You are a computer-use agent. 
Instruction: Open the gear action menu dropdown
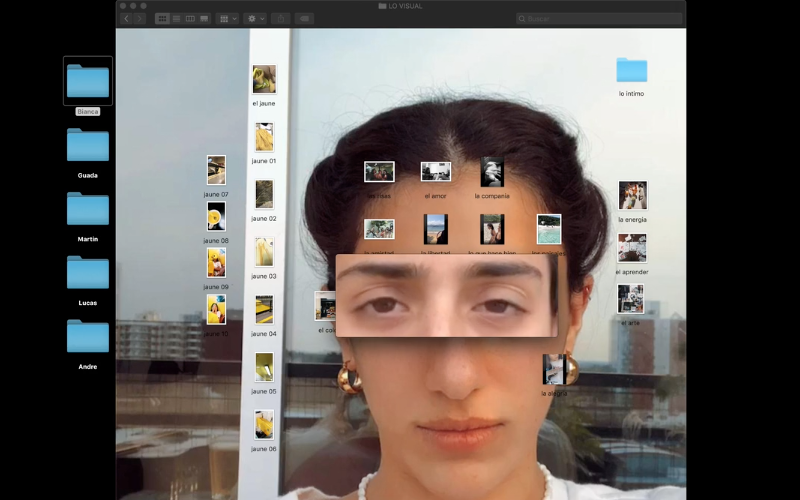255,18
